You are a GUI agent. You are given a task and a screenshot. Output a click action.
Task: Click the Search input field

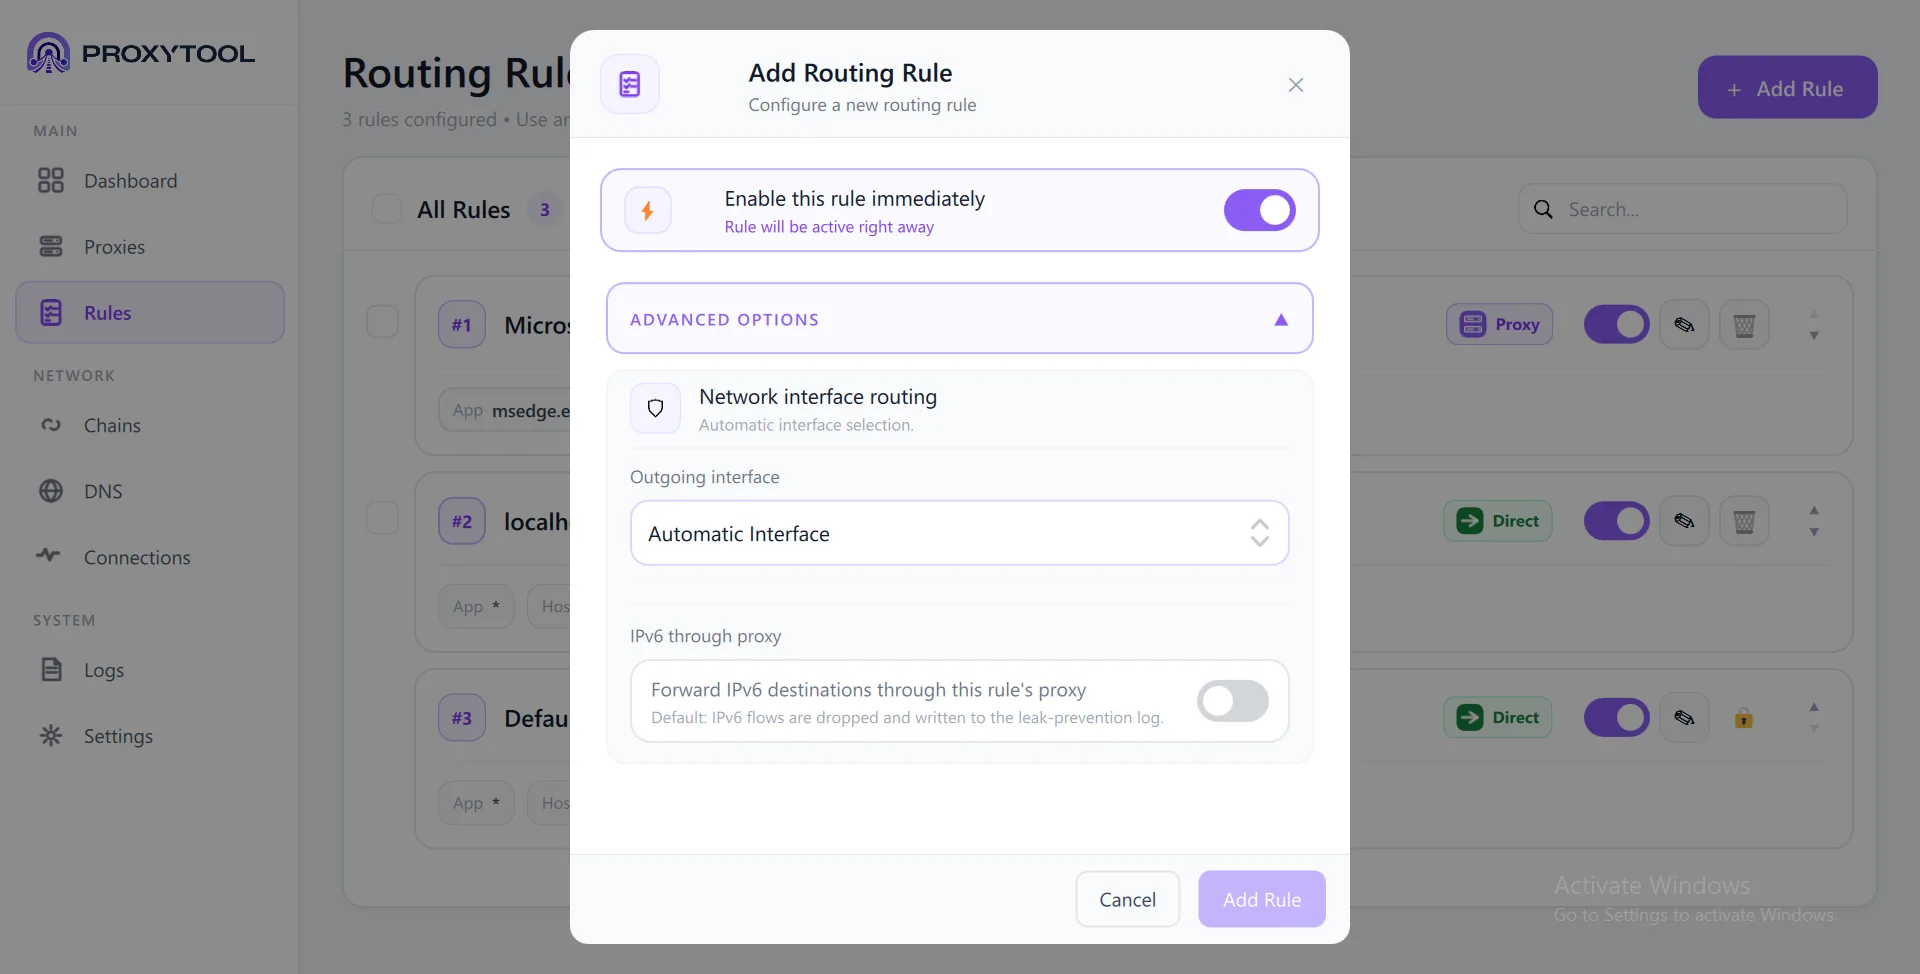click(1683, 209)
